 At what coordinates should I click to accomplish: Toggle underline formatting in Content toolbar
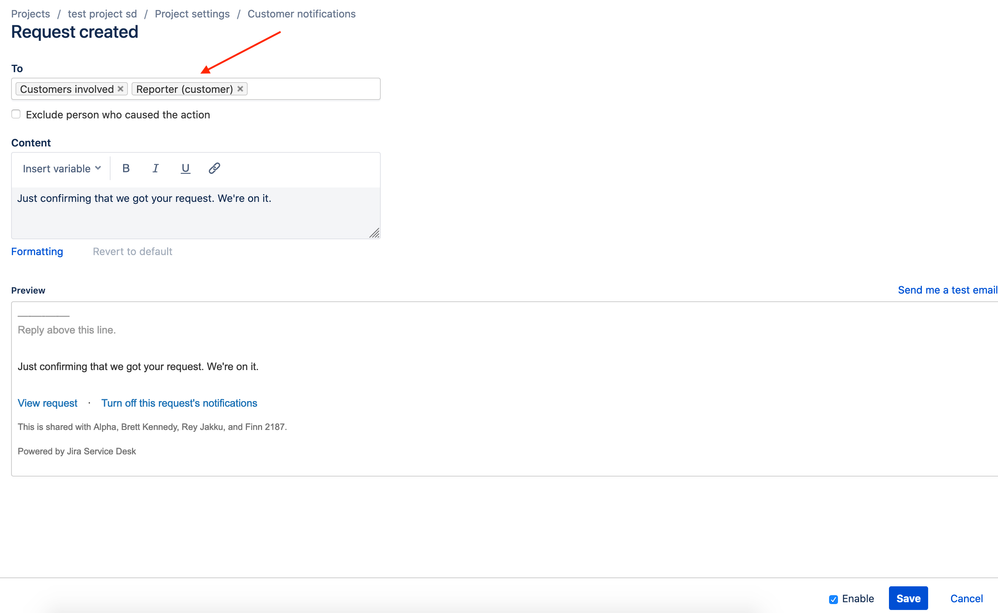pyautogui.click(x=185, y=169)
